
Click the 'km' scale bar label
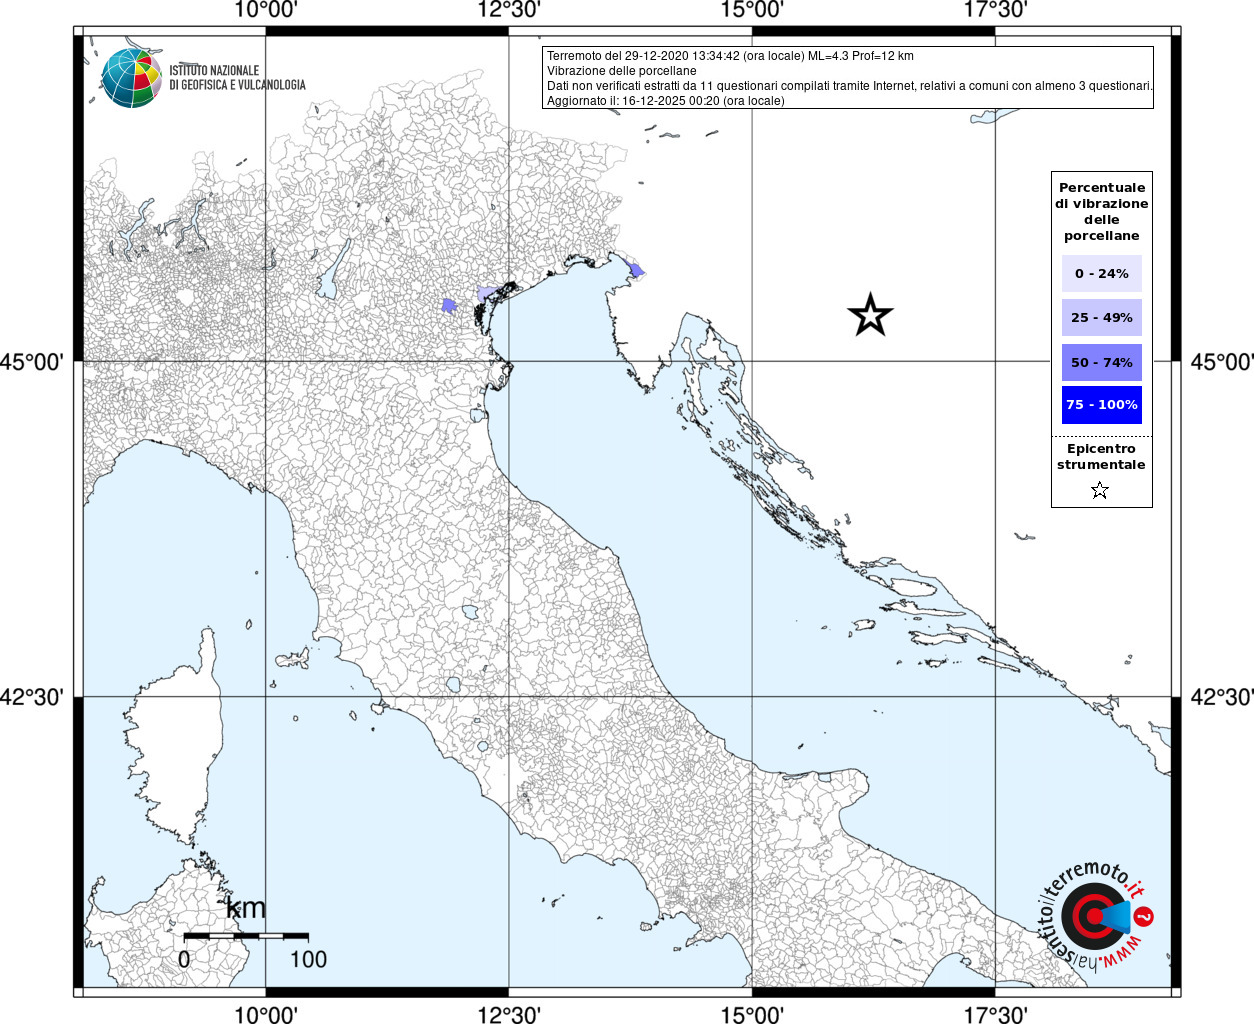(x=245, y=908)
